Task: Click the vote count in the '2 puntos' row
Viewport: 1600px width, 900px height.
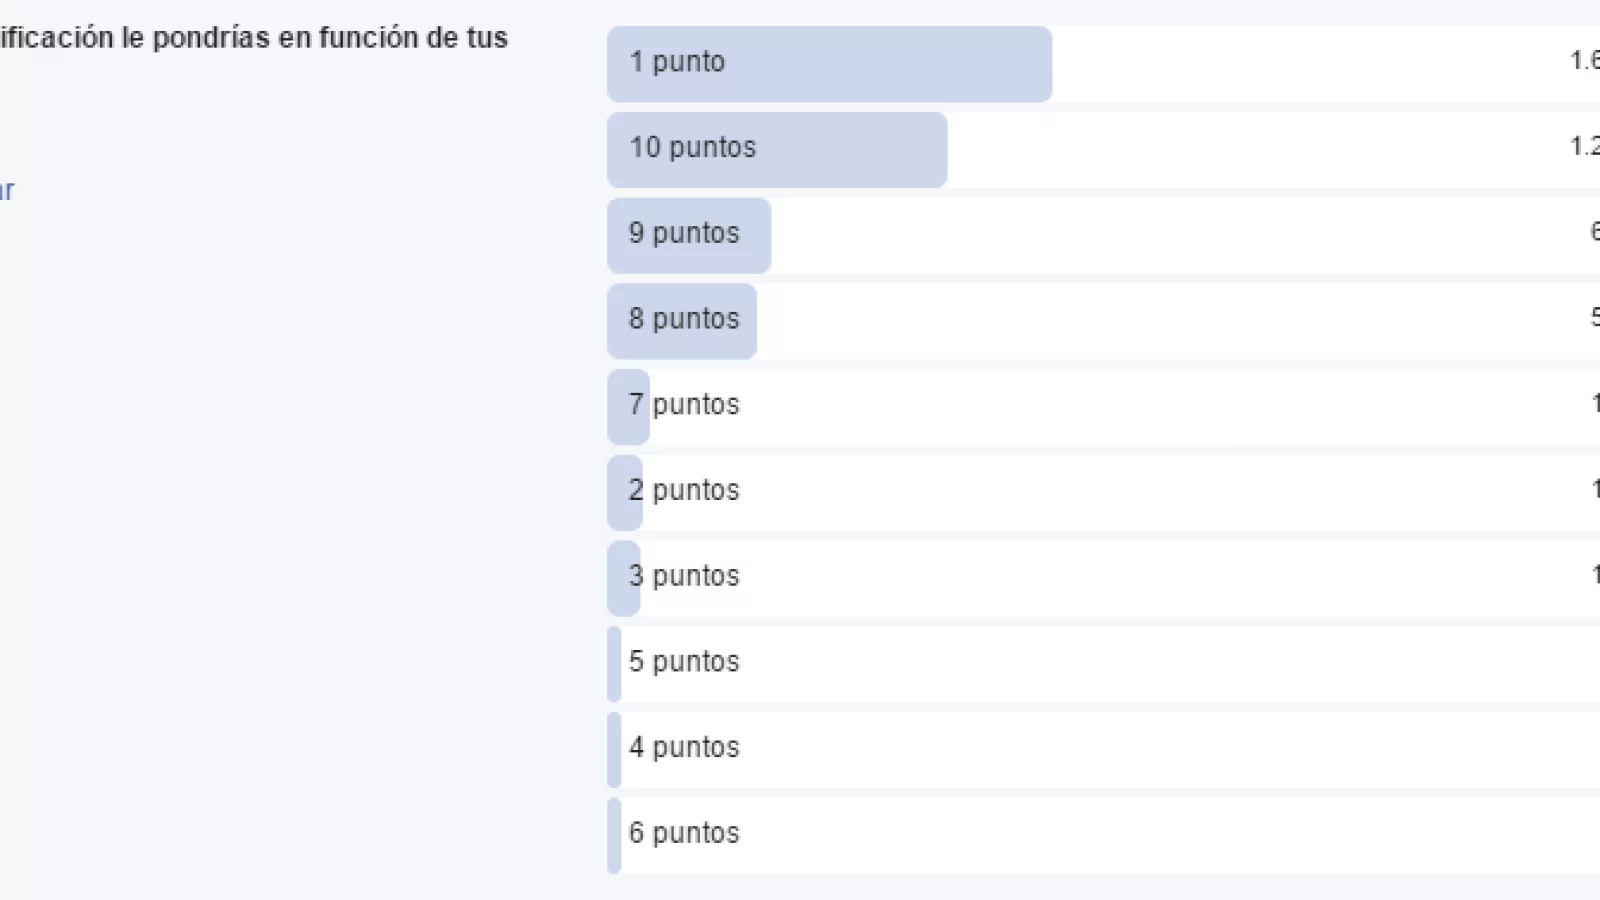Action: 1595,490
